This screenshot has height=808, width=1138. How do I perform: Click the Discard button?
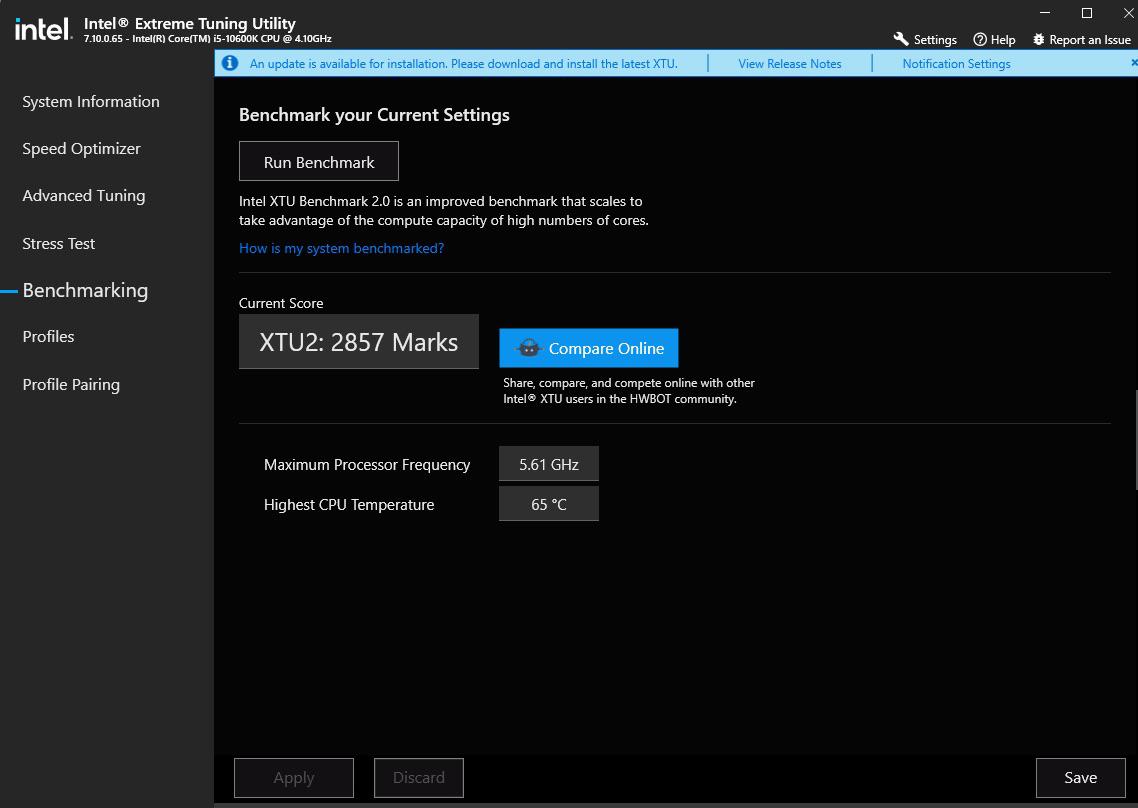point(419,778)
